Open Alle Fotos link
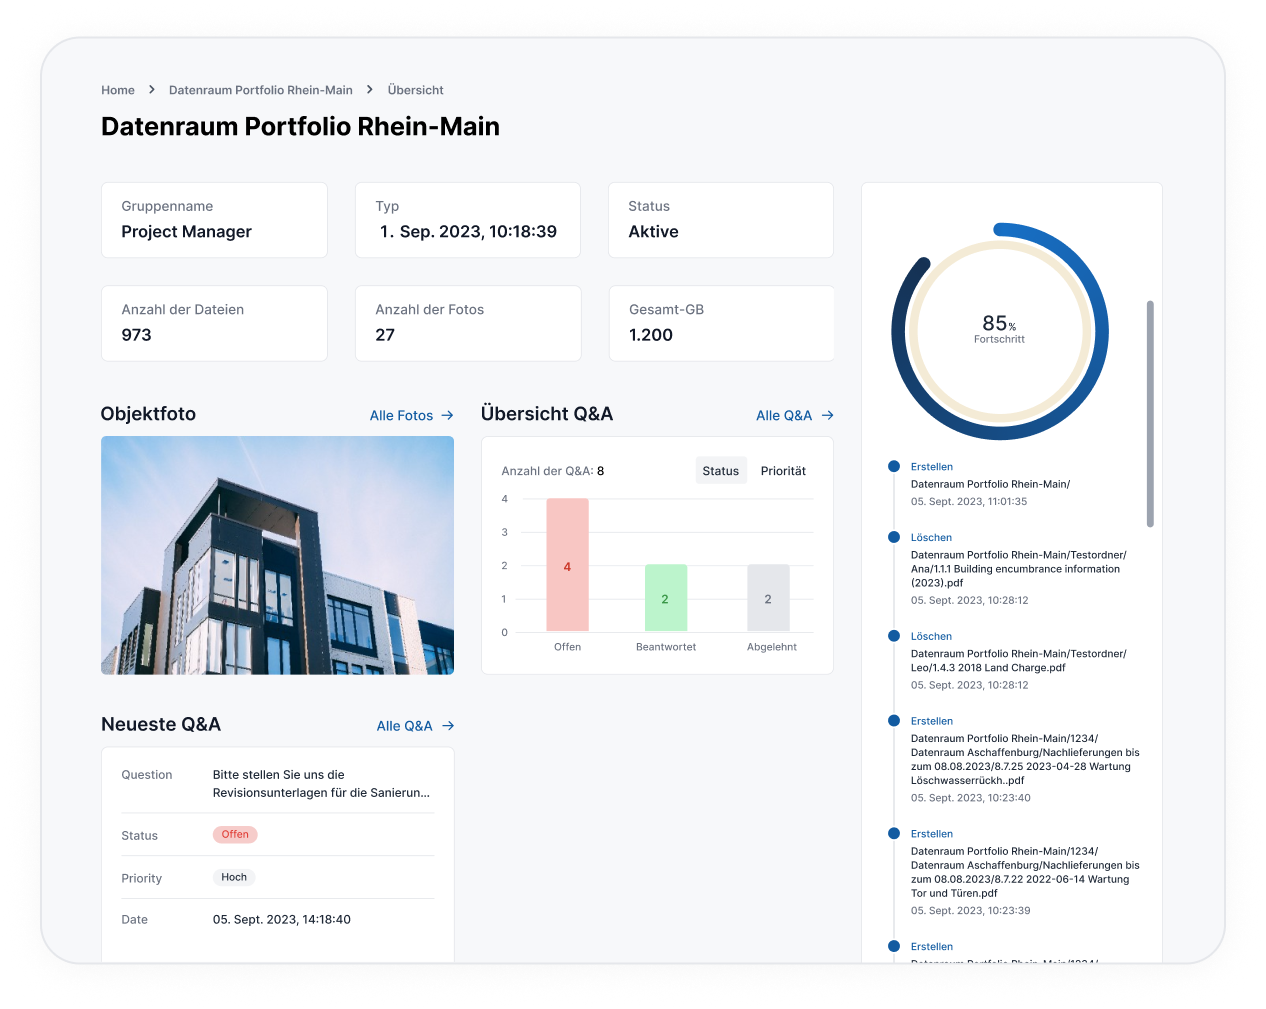This screenshot has width=1266, height=1009. coord(402,415)
